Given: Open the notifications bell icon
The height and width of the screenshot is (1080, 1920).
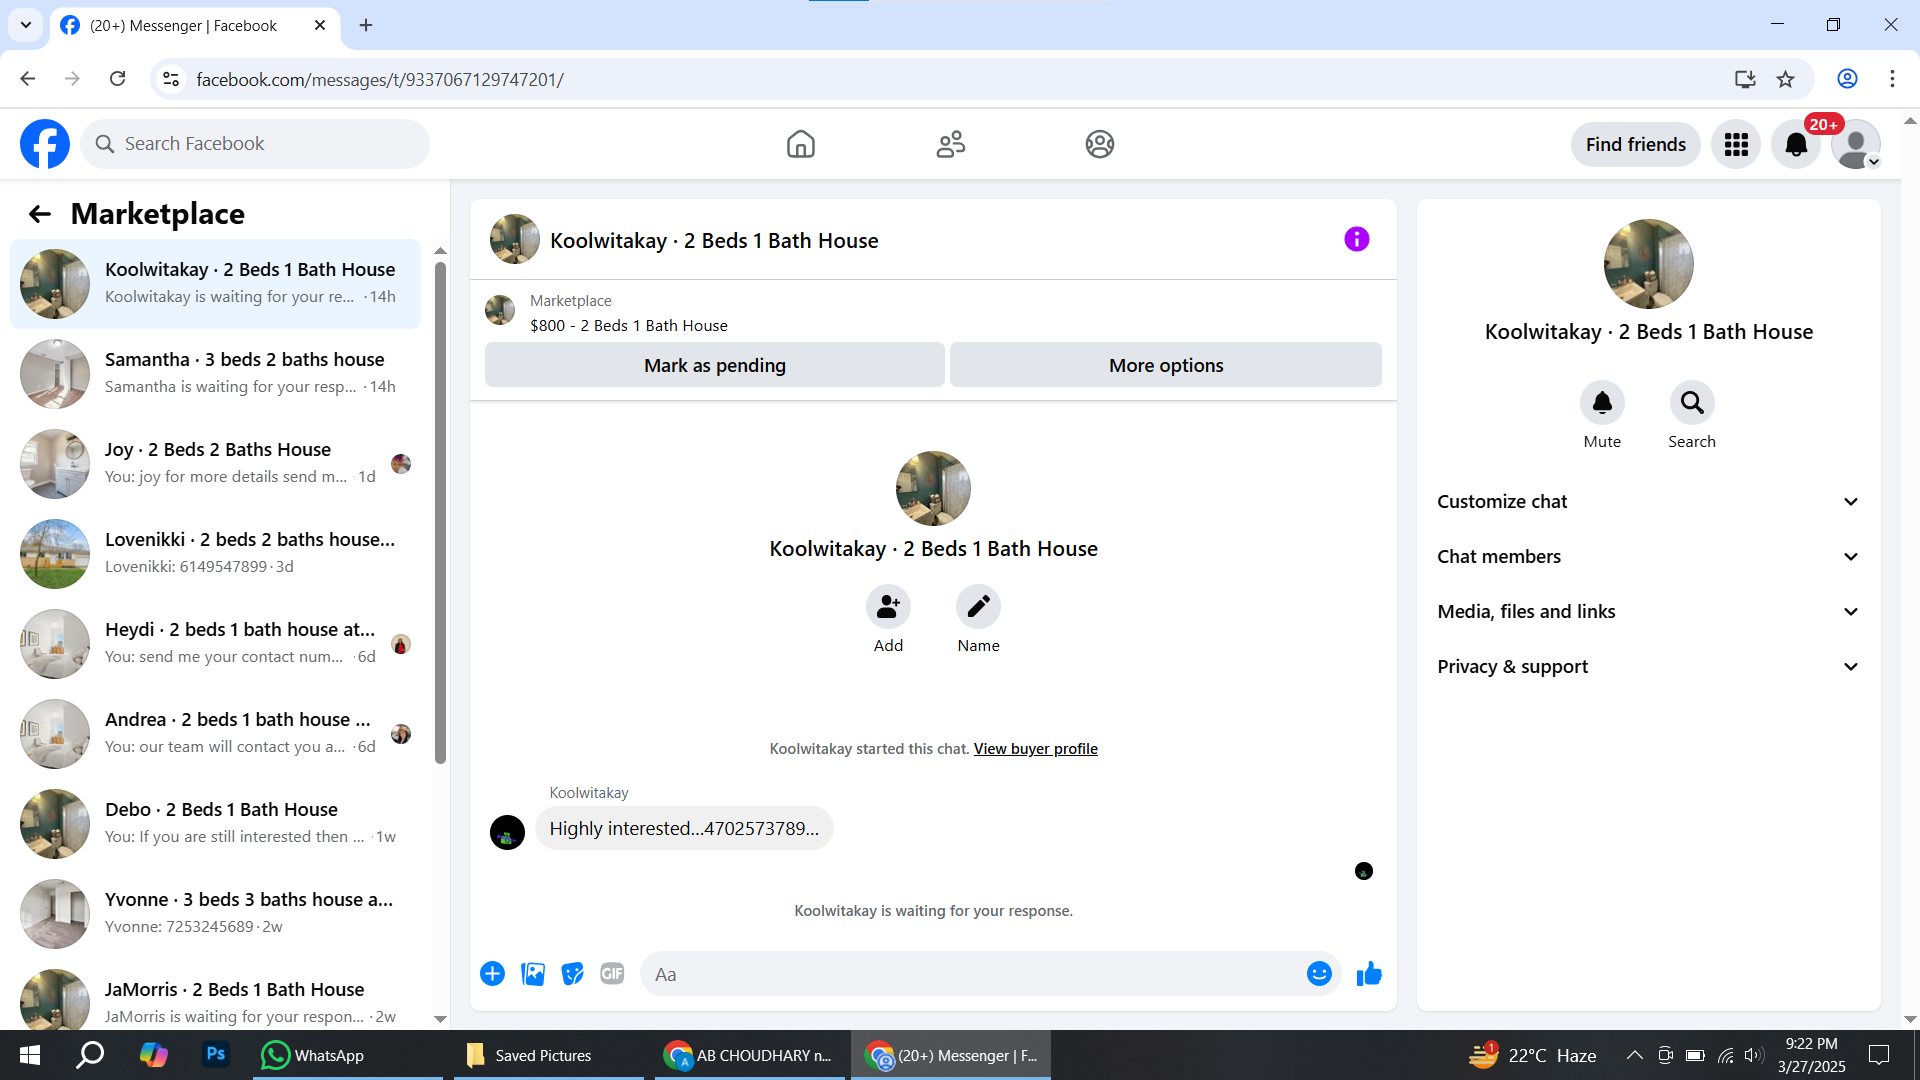Looking at the screenshot, I should 1796,145.
